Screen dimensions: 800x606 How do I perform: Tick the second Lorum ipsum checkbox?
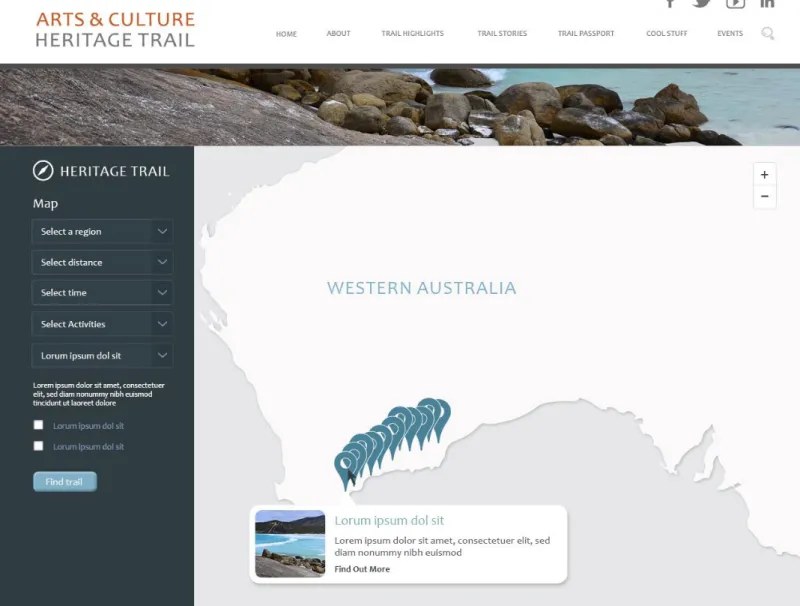click(38, 446)
